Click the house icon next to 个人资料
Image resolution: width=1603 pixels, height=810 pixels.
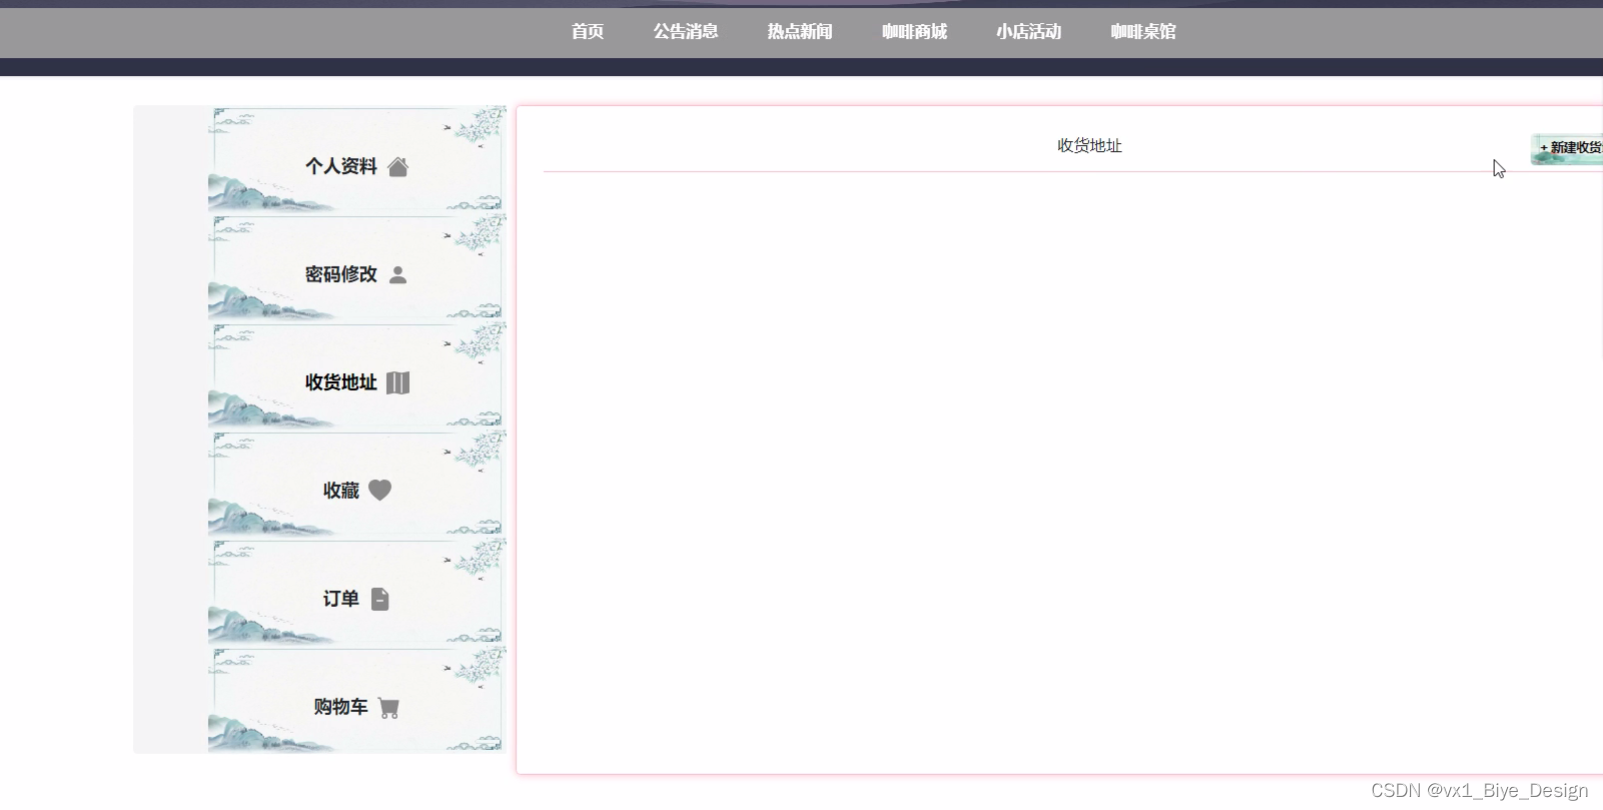click(398, 167)
